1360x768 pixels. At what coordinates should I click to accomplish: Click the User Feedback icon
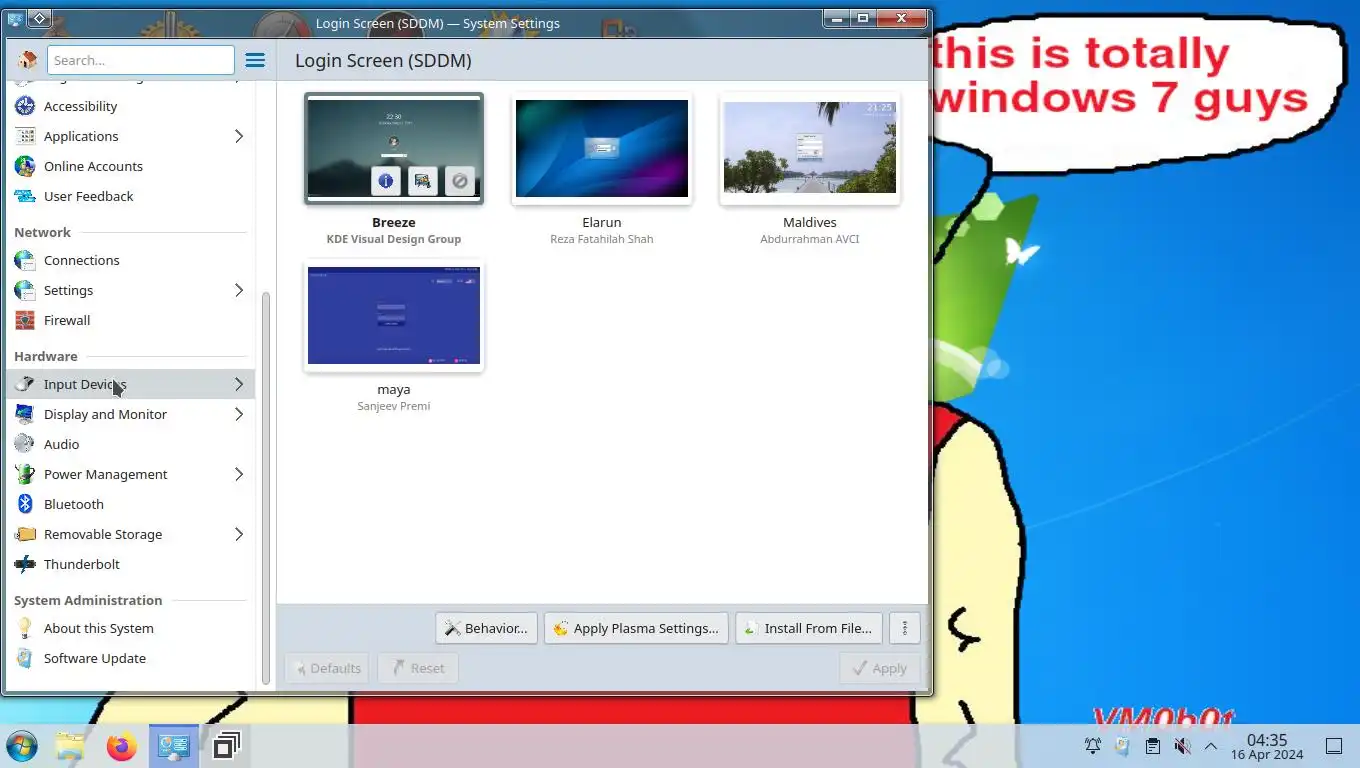pos(25,196)
